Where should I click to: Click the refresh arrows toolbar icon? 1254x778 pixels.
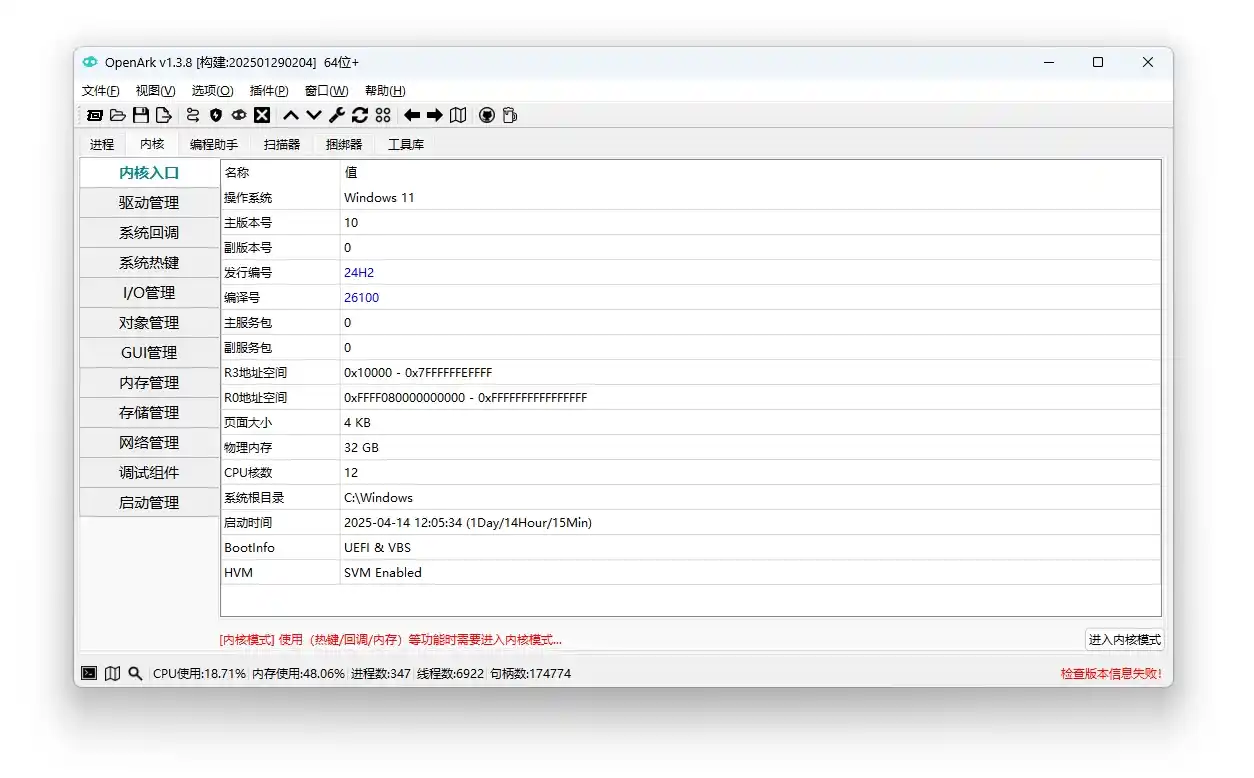click(360, 115)
